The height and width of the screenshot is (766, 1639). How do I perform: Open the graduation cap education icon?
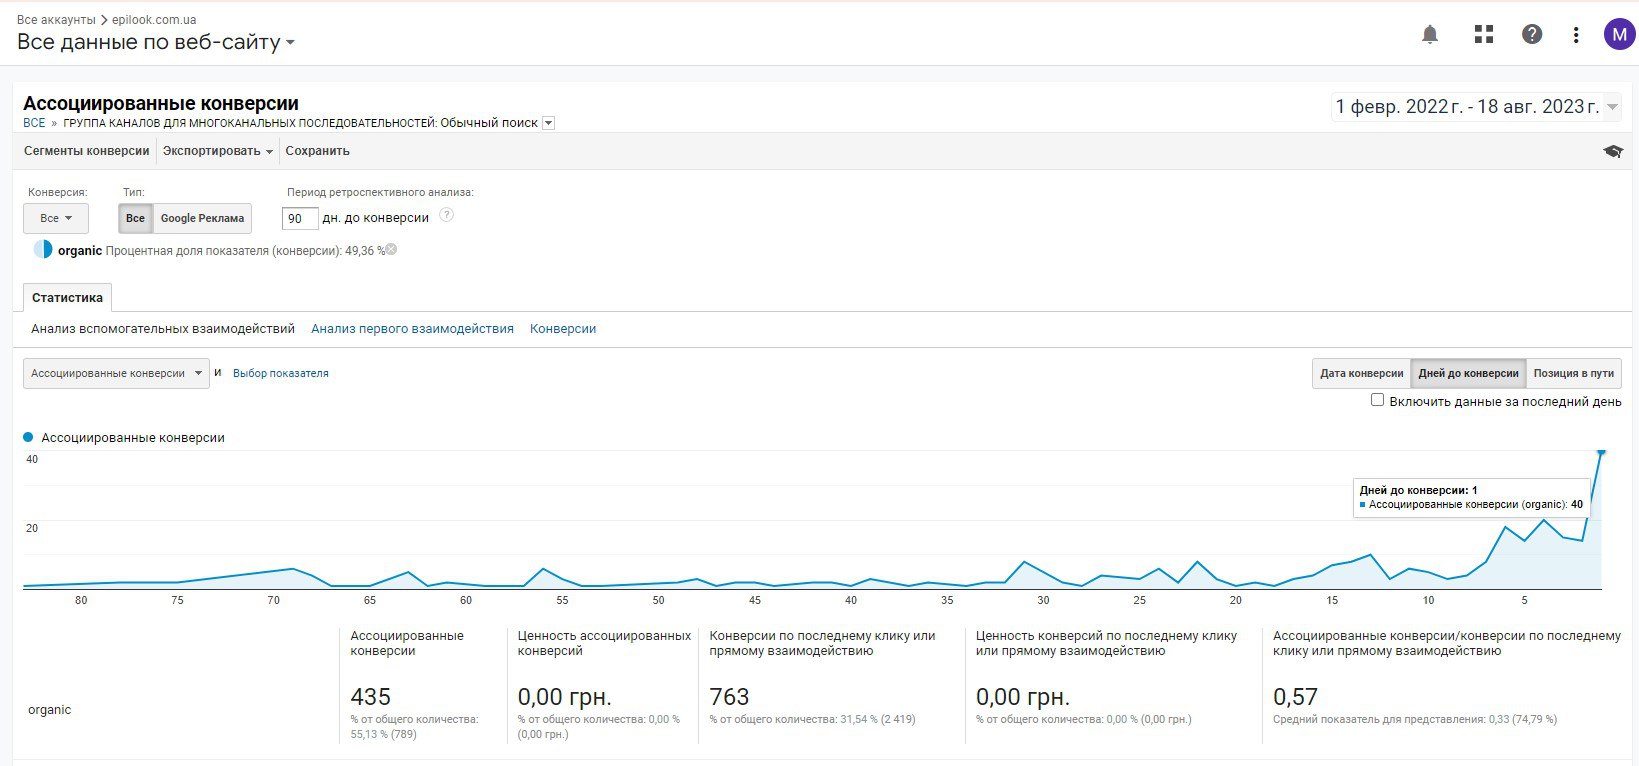coord(1612,152)
